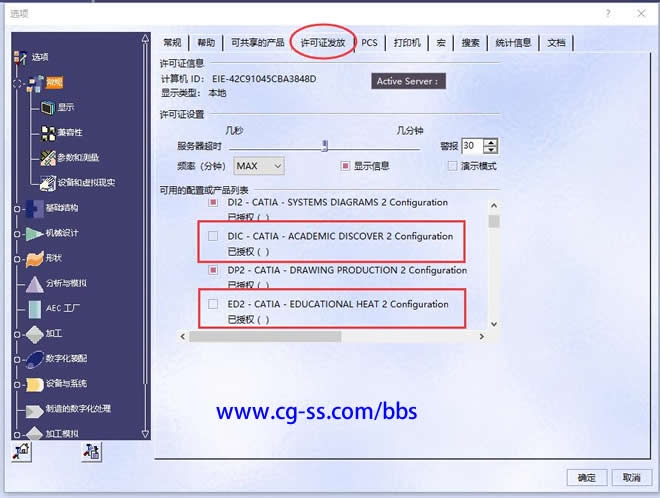Expand the Equipment and Systems node
The image size is (660, 498).
[17, 385]
